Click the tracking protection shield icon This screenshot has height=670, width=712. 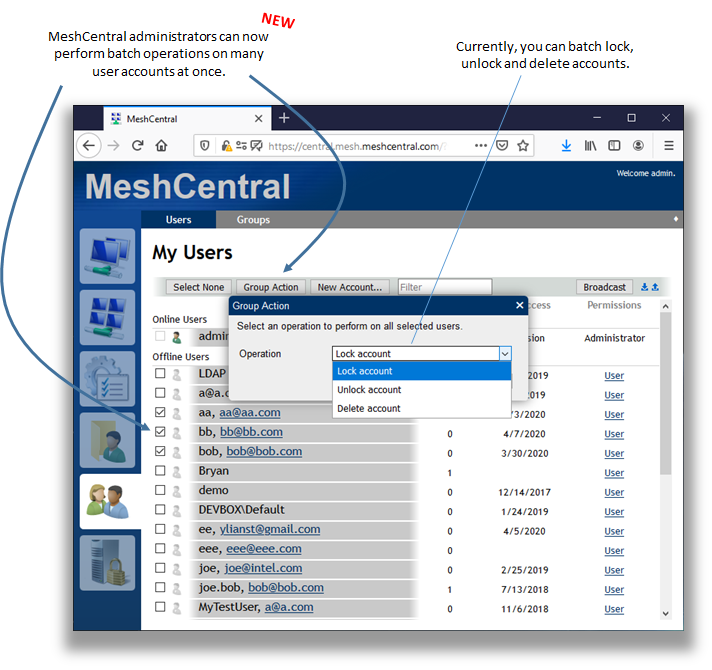205,146
